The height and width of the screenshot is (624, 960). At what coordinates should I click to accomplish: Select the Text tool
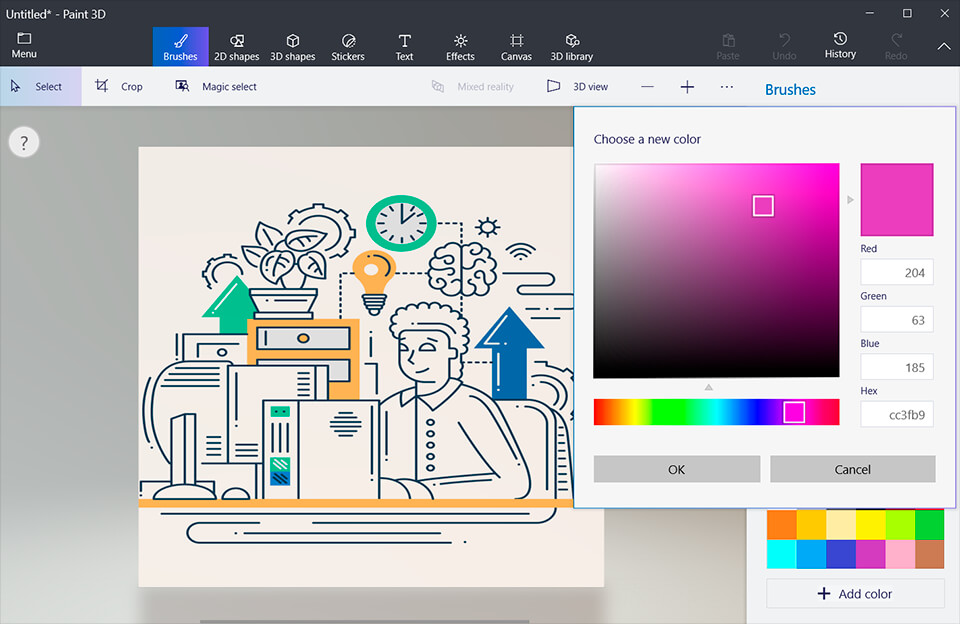coord(404,46)
